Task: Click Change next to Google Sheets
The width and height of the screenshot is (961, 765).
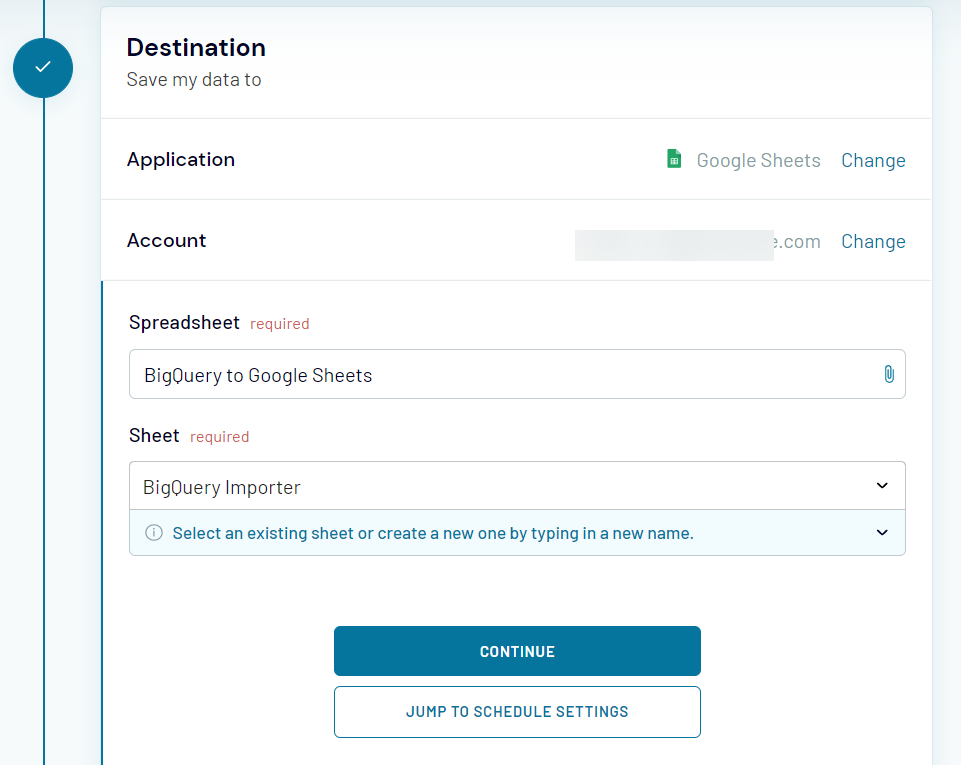Action: (872, 160)
